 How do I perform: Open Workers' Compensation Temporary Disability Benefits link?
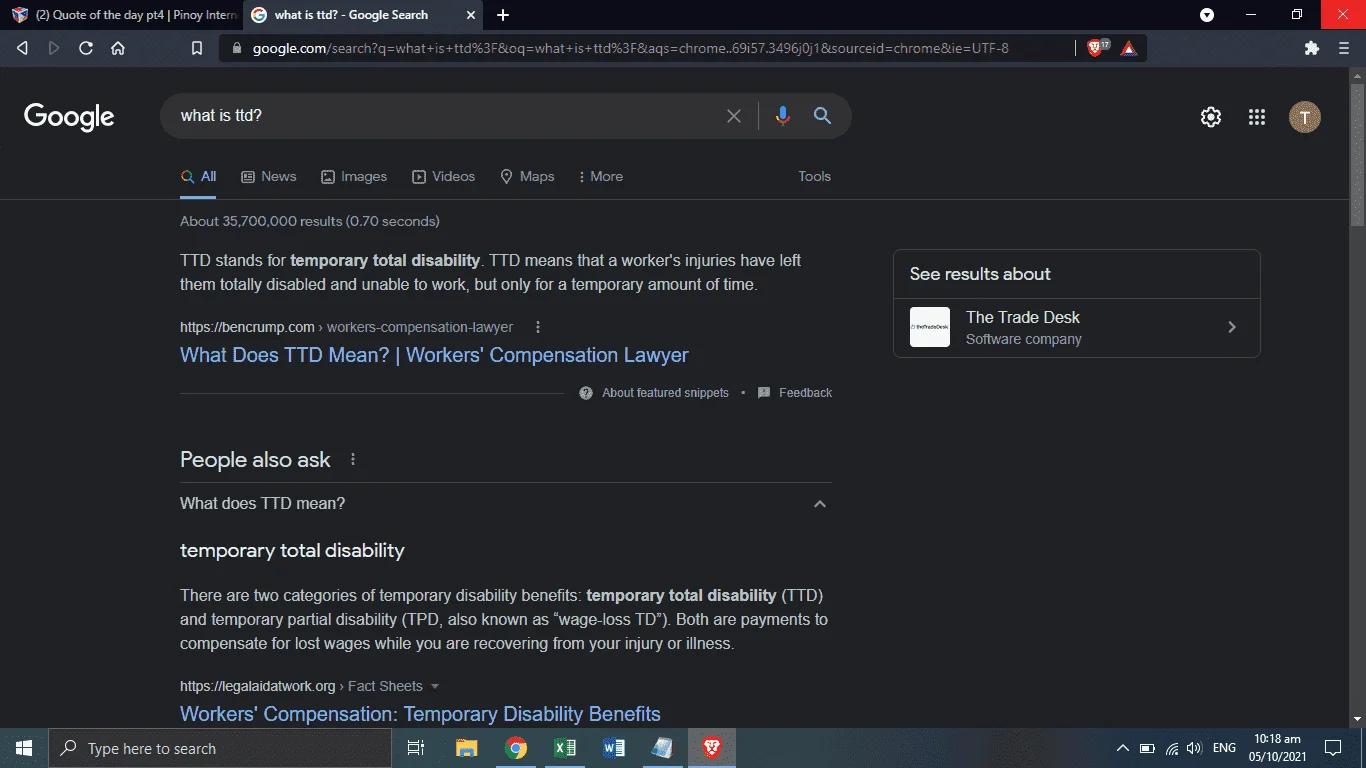point(420,714)
